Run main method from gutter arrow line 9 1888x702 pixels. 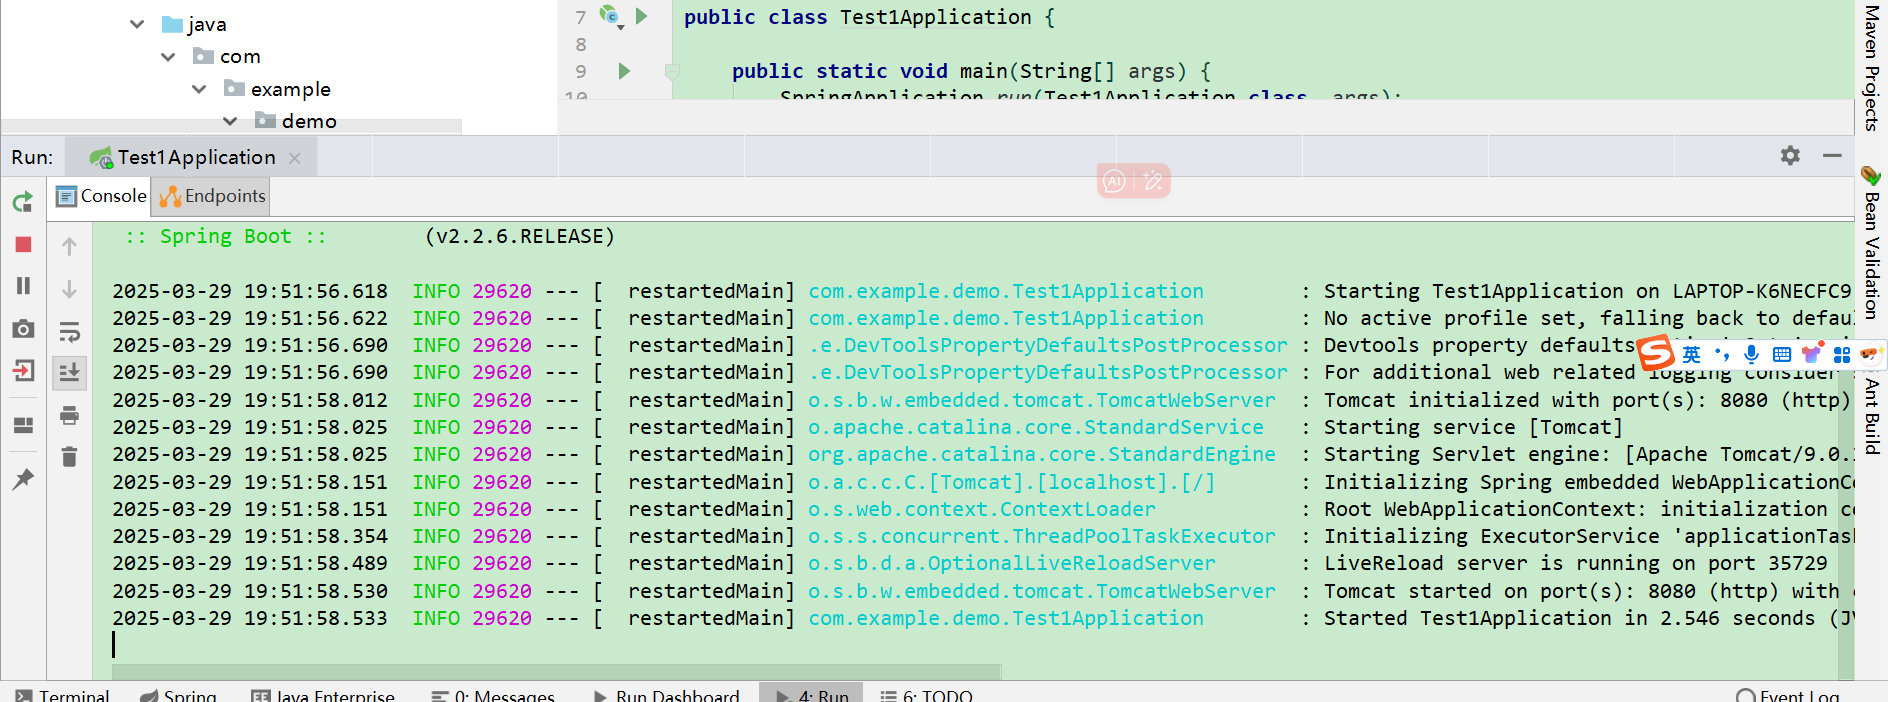(624, 71)
